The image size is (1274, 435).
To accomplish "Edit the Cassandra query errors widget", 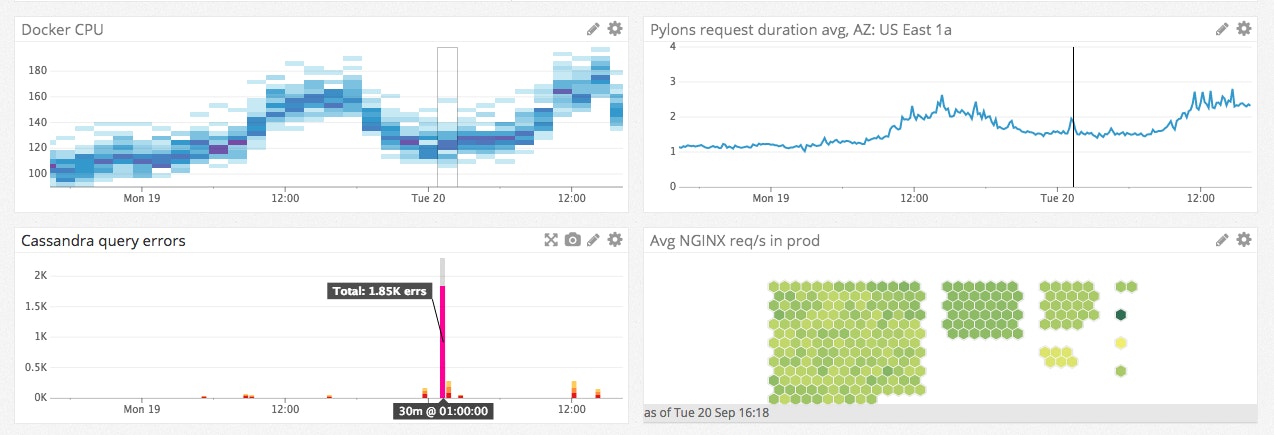I will coord(594,240).
